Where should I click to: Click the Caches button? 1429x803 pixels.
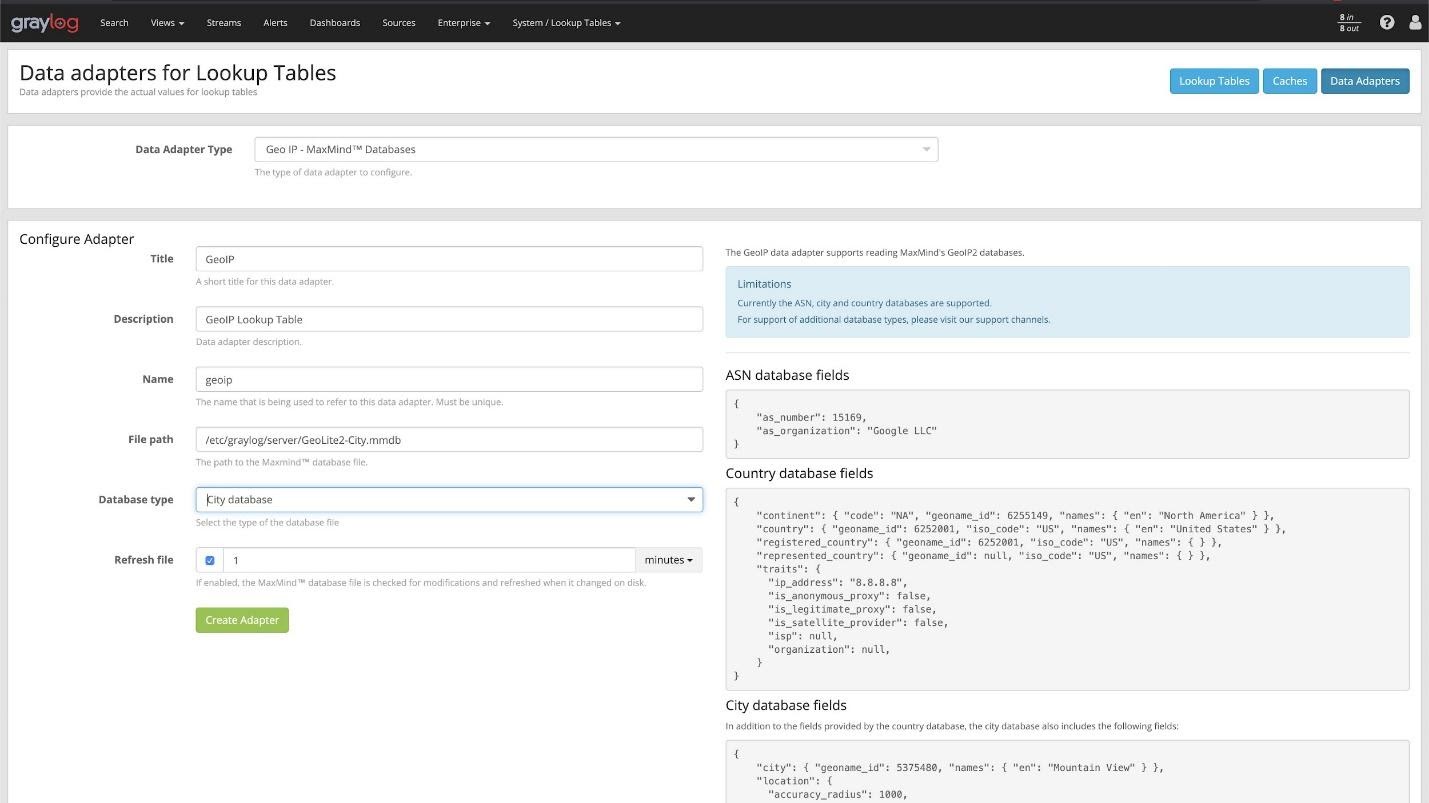(x=1289, y=81)
